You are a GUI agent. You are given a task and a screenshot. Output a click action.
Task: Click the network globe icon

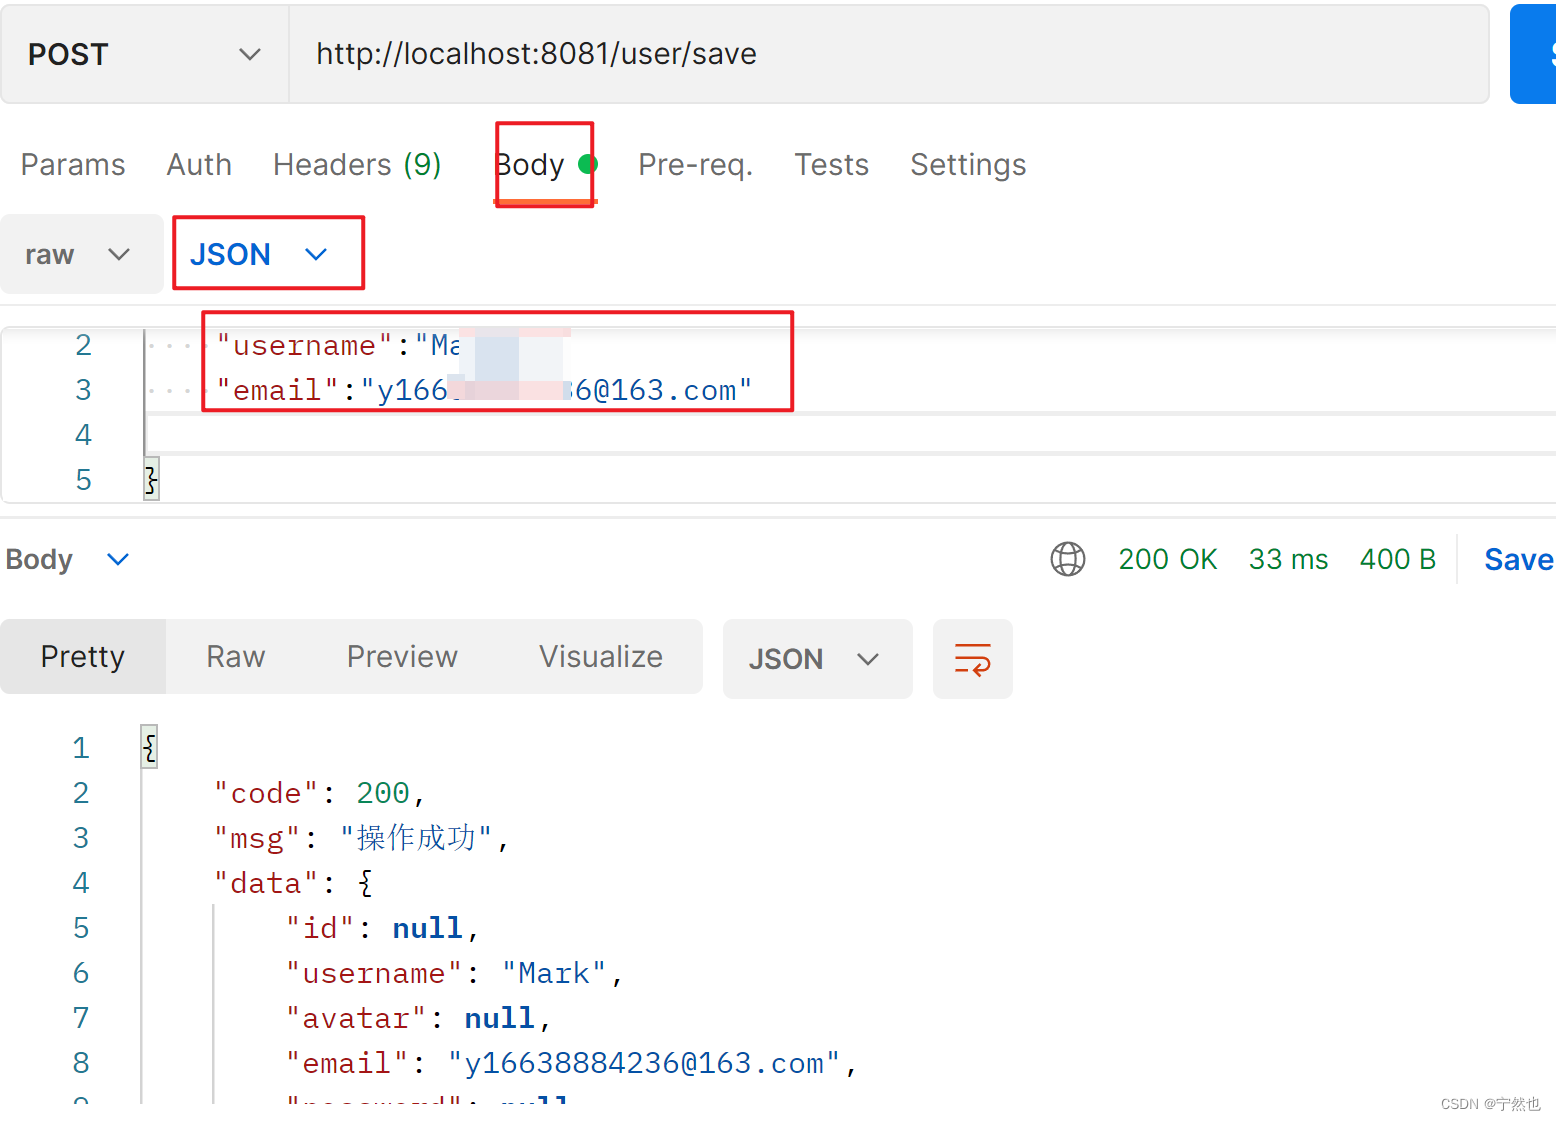(x=1067, y=559)
